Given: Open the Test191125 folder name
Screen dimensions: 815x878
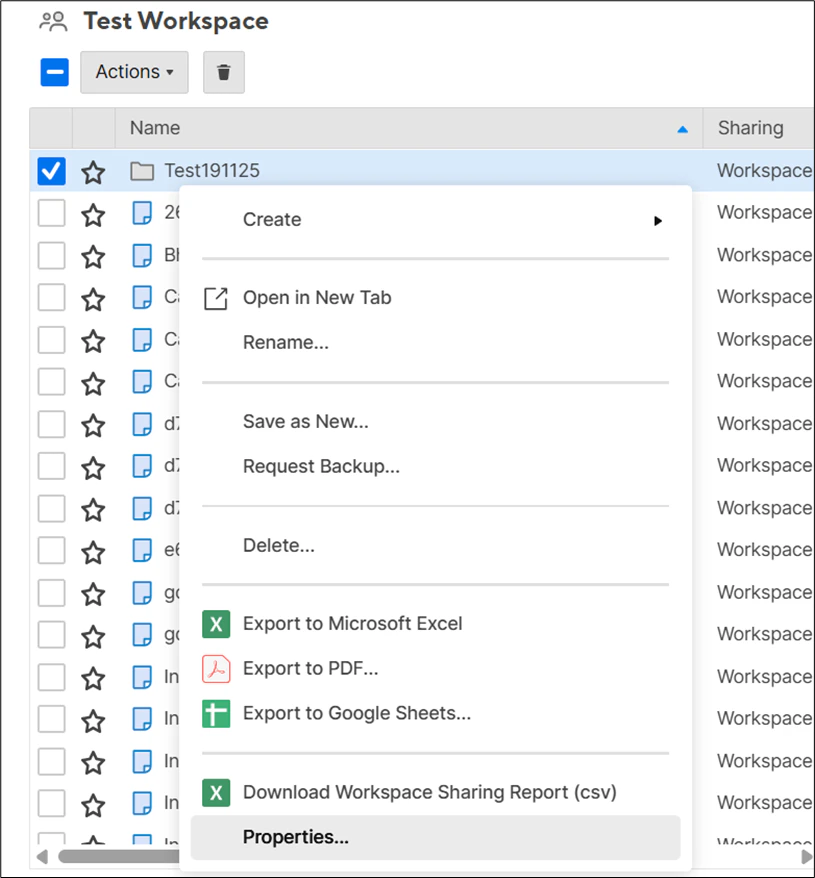Looking at the screenshot, I should point(212,171).
